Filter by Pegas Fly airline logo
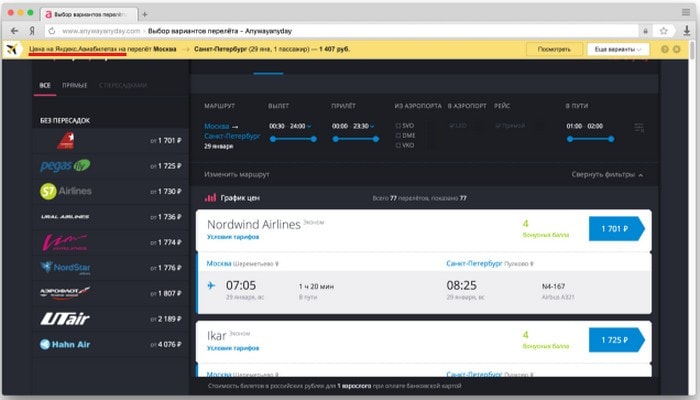 65,166
